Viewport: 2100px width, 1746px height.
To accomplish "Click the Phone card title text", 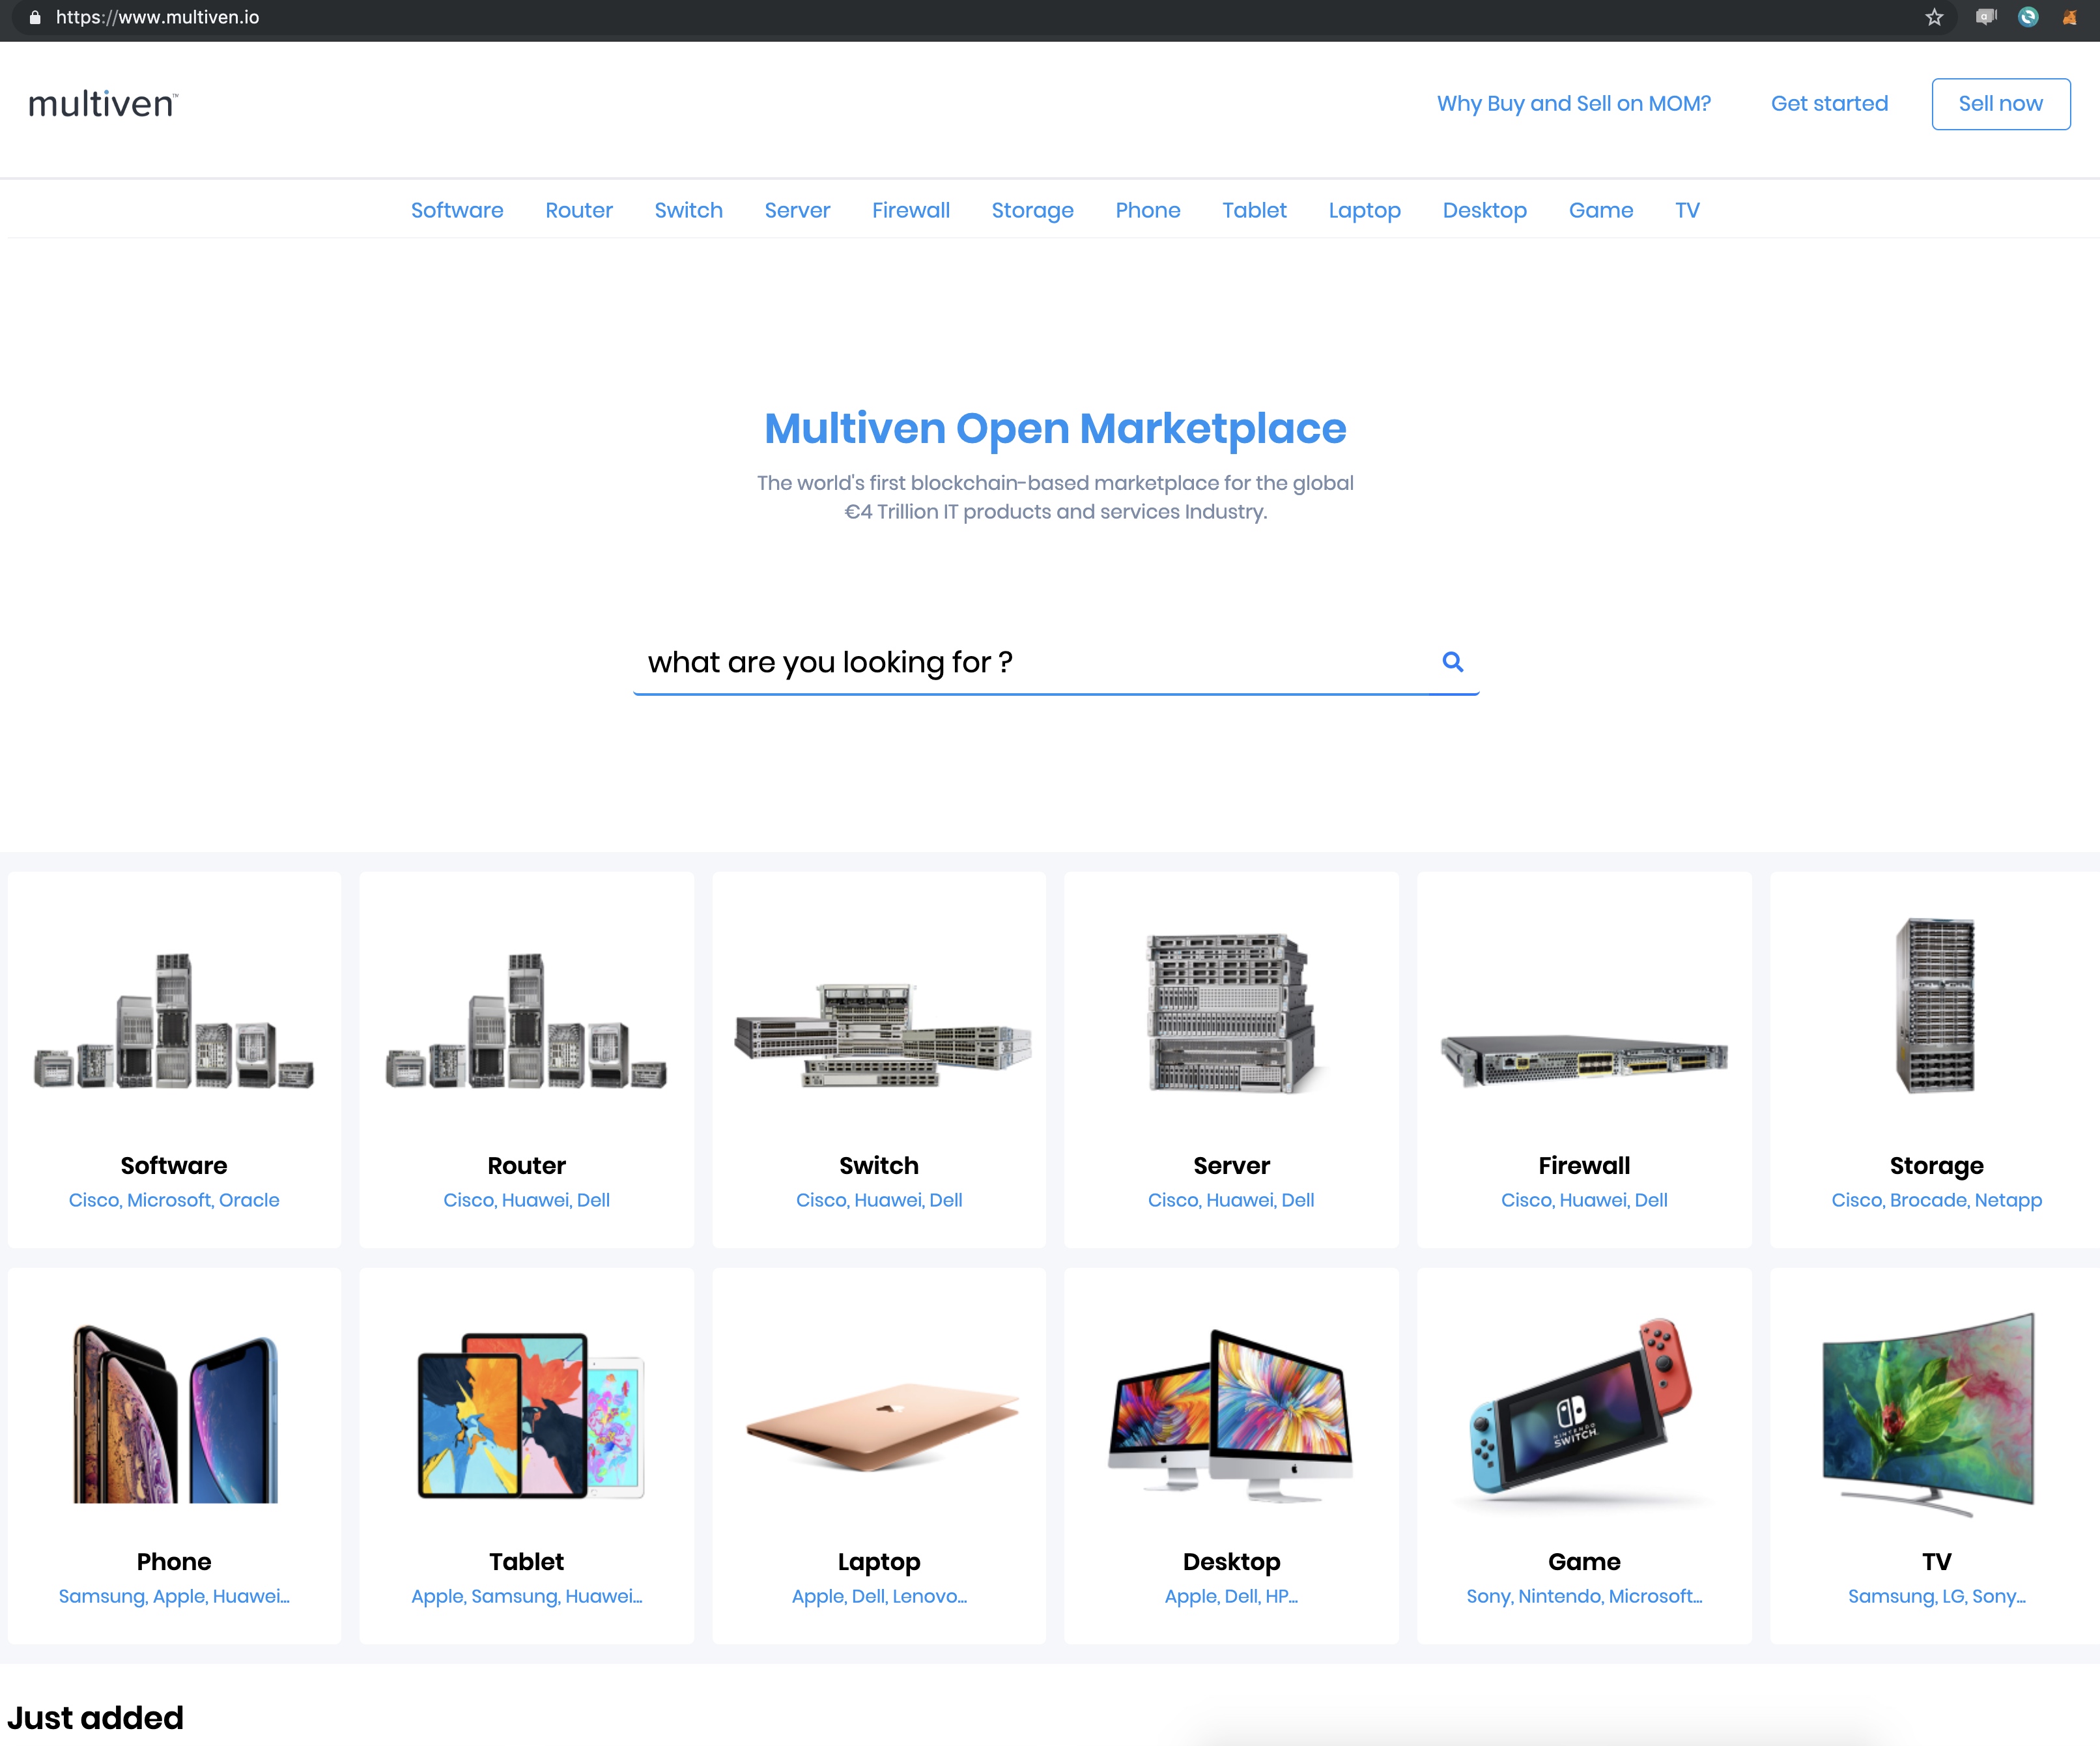I will [174, 1561].
